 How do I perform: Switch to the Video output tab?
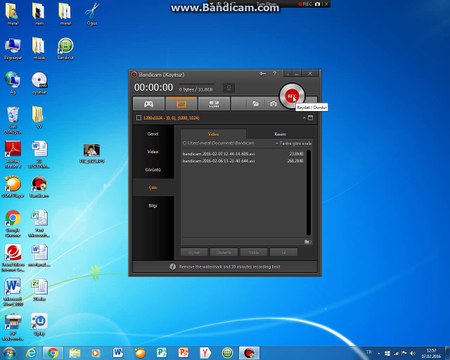click(214, 134)
